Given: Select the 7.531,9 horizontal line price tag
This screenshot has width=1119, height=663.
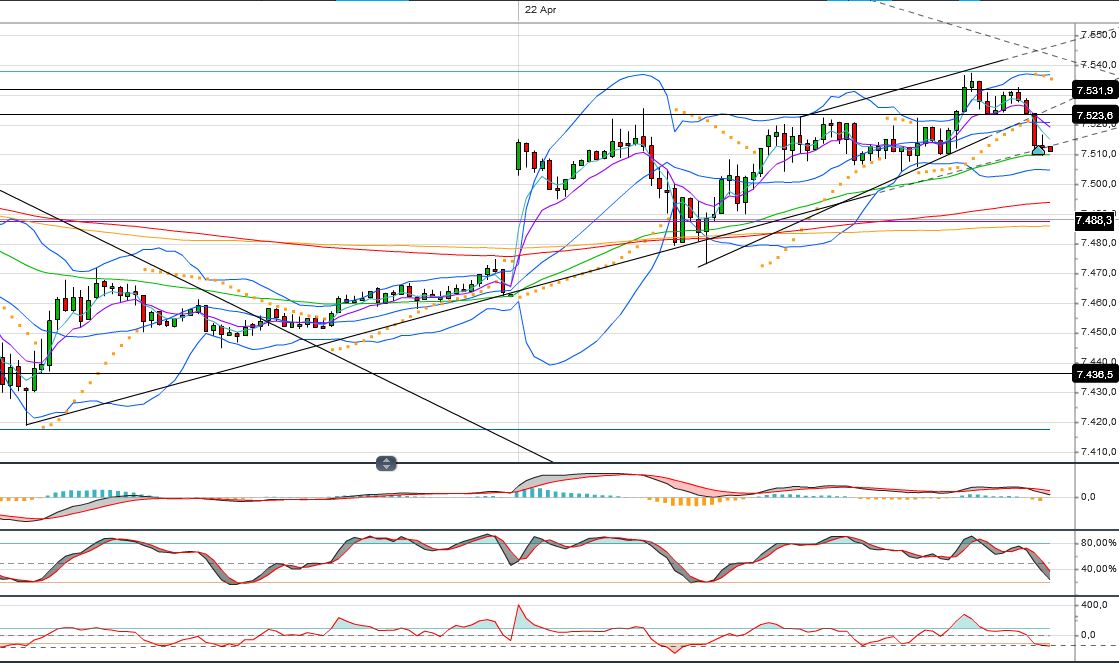Looking at the screenshot, I should pos(1095,90).
